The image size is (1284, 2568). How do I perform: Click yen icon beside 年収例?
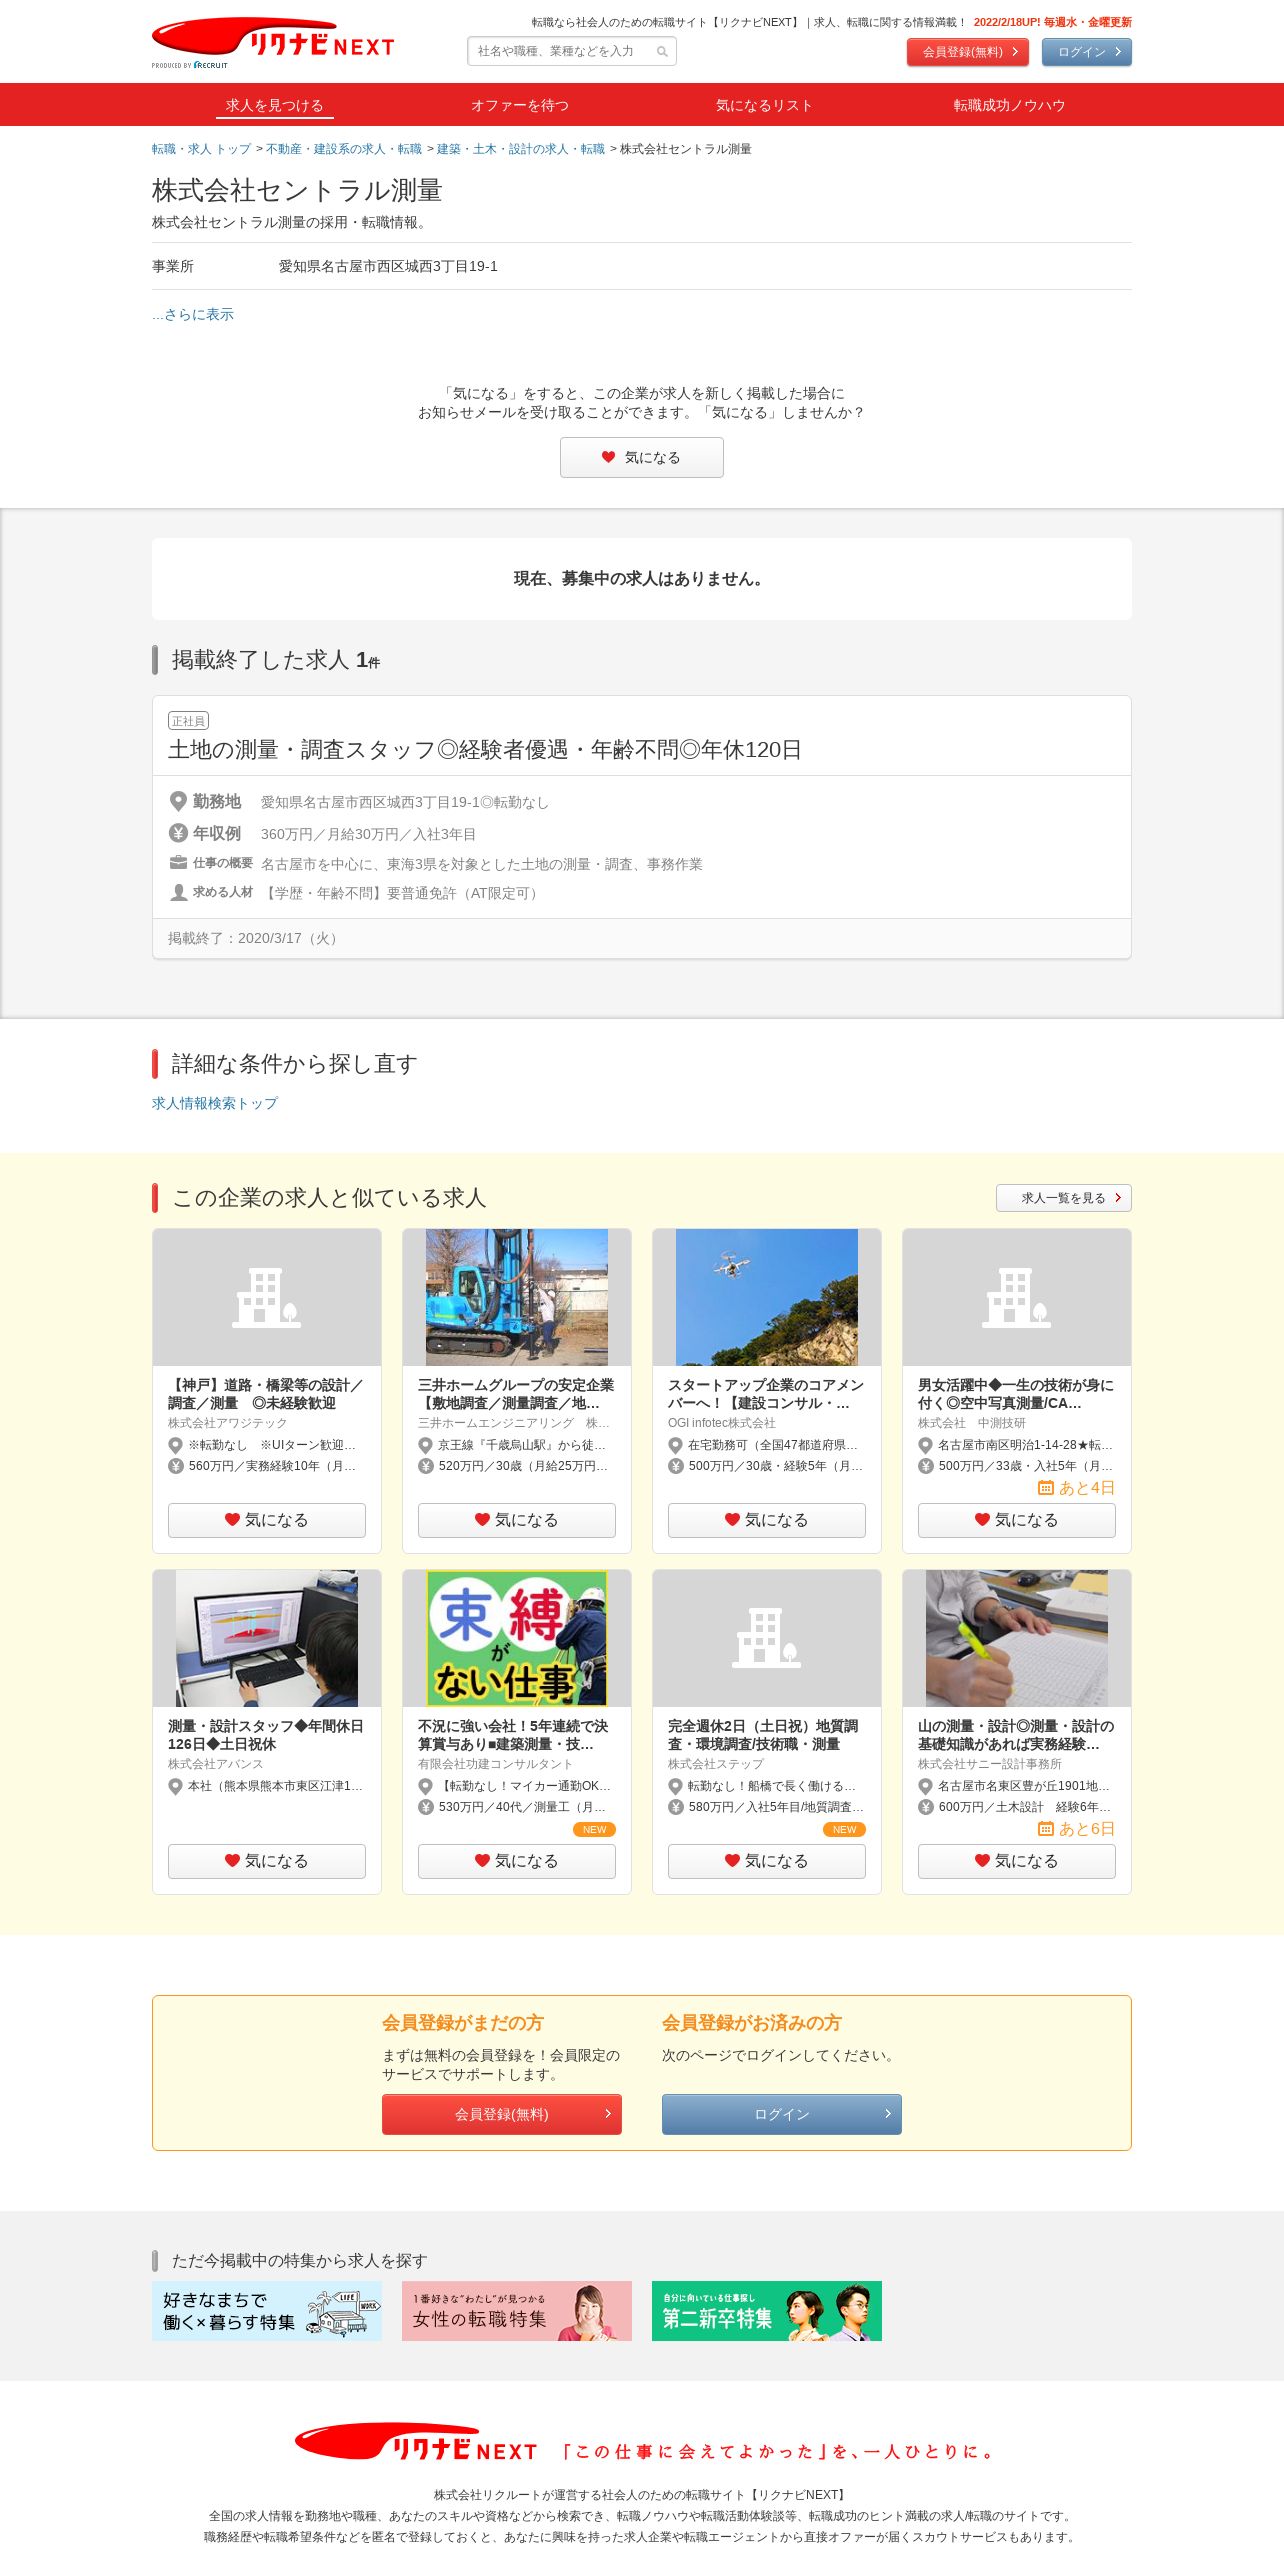[178, 833]
